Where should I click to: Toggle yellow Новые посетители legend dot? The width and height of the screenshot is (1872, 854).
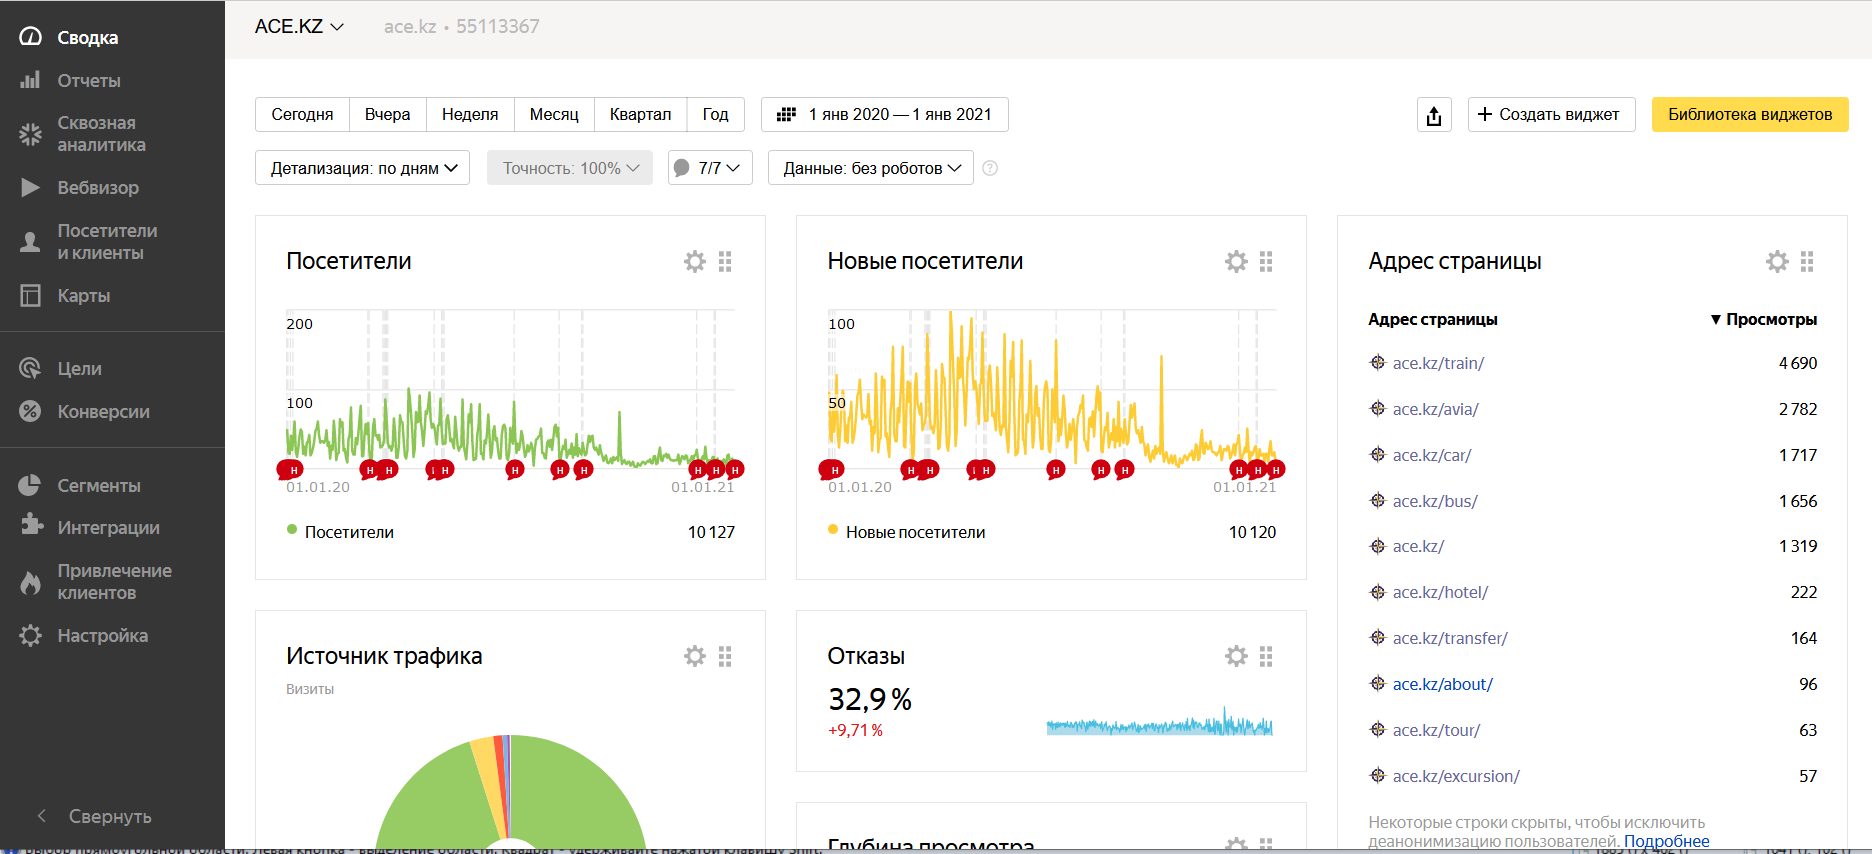point(833,530)
